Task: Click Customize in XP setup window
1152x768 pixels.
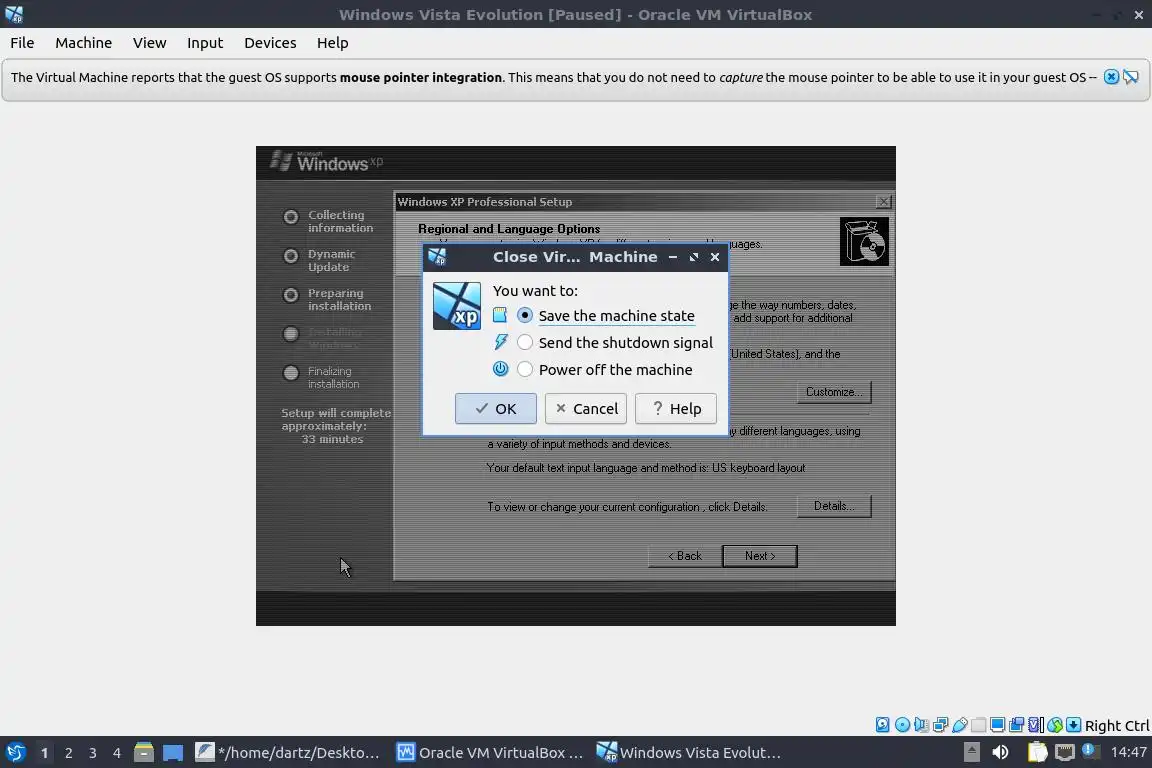Action: (x=834, y=392)
